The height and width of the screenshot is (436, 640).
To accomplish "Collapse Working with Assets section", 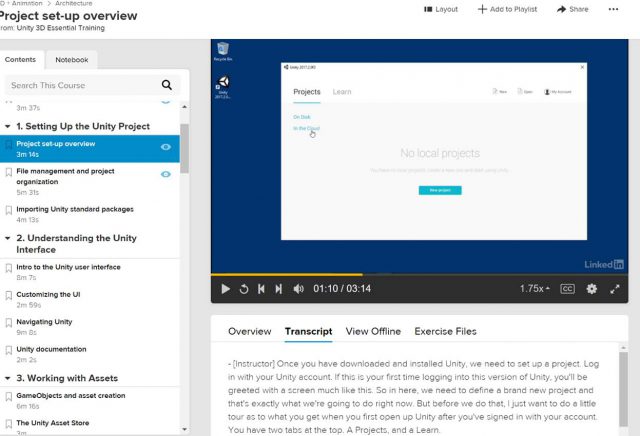I will point(7,378).
